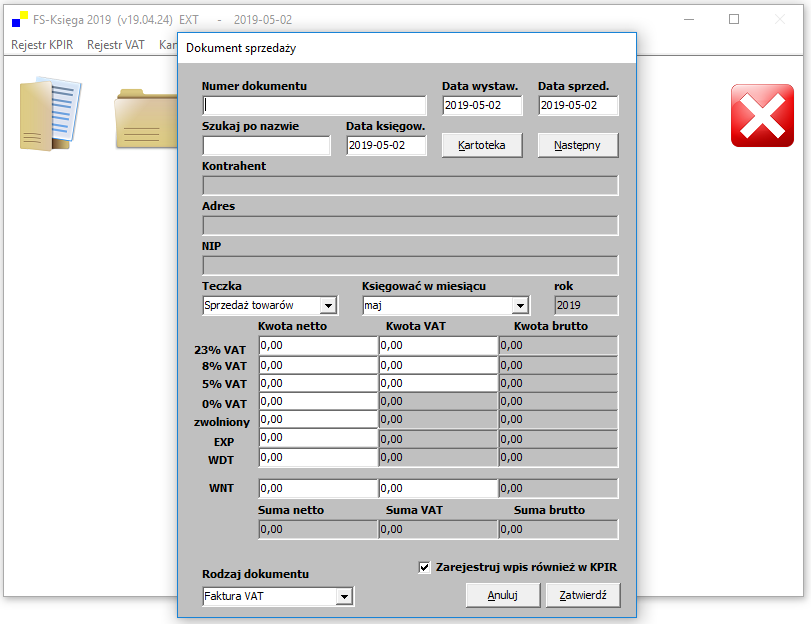Expand the Teczka dropdown 'Sprzedaż towarów'
Viewport: 811px width, 624px height.
pyautogui.click(x=328, y=306)
